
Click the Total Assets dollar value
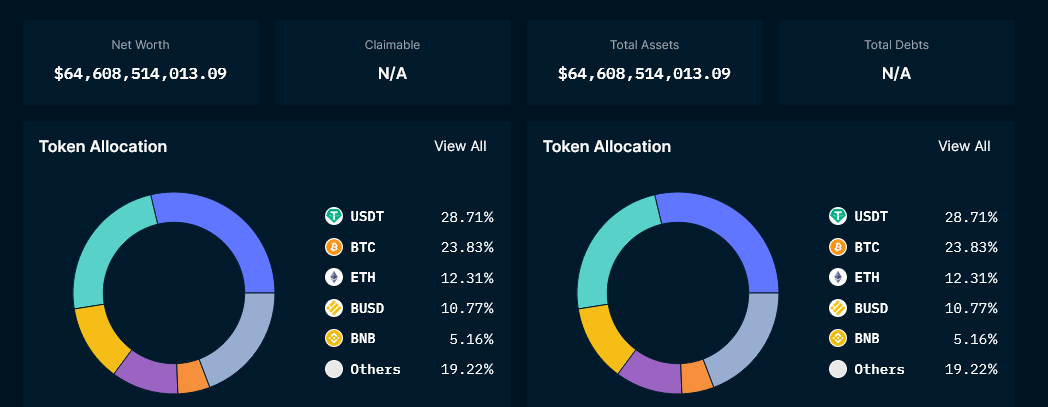pyautogui.click(x=644, y=73)
